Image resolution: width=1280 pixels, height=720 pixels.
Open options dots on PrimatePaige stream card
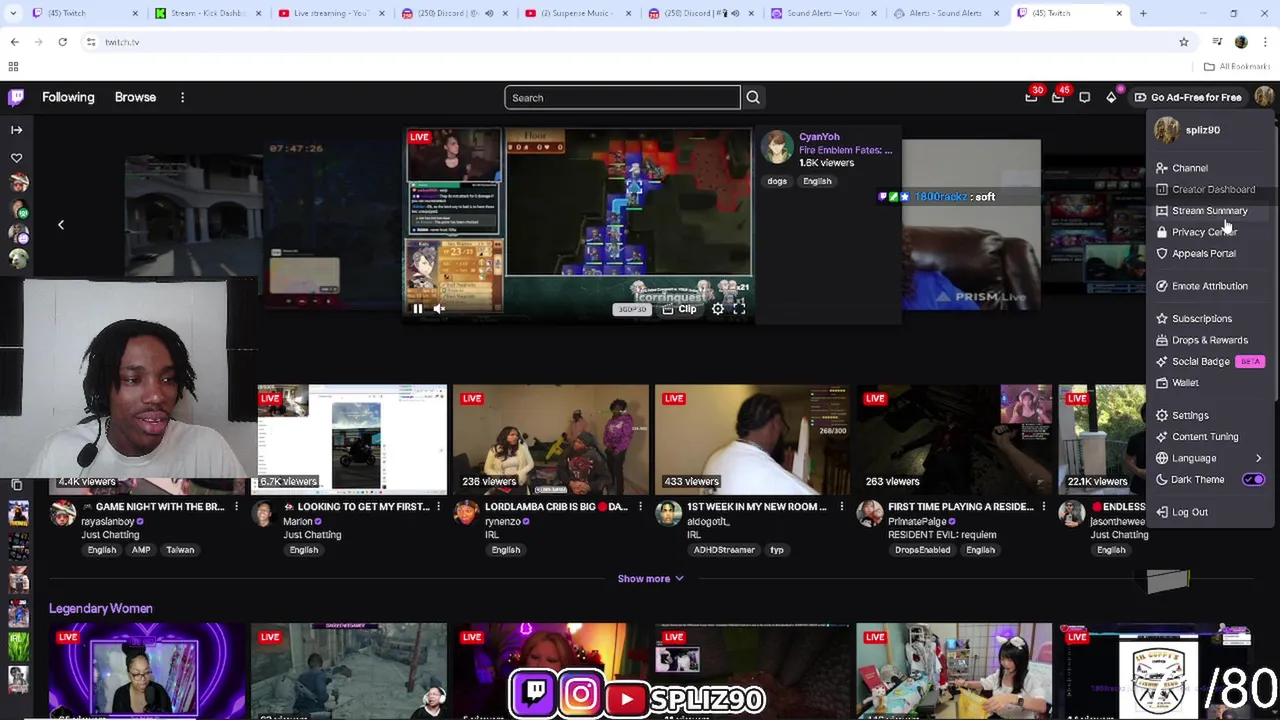(1043, 507)
